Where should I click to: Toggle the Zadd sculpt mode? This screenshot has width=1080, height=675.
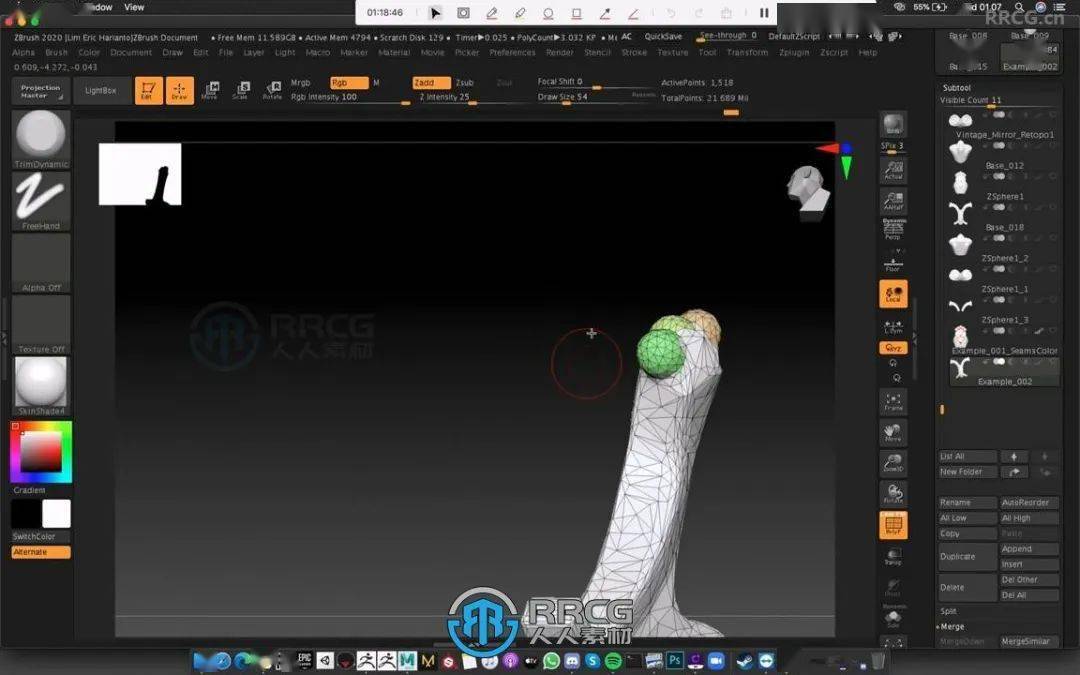[431, 83]
